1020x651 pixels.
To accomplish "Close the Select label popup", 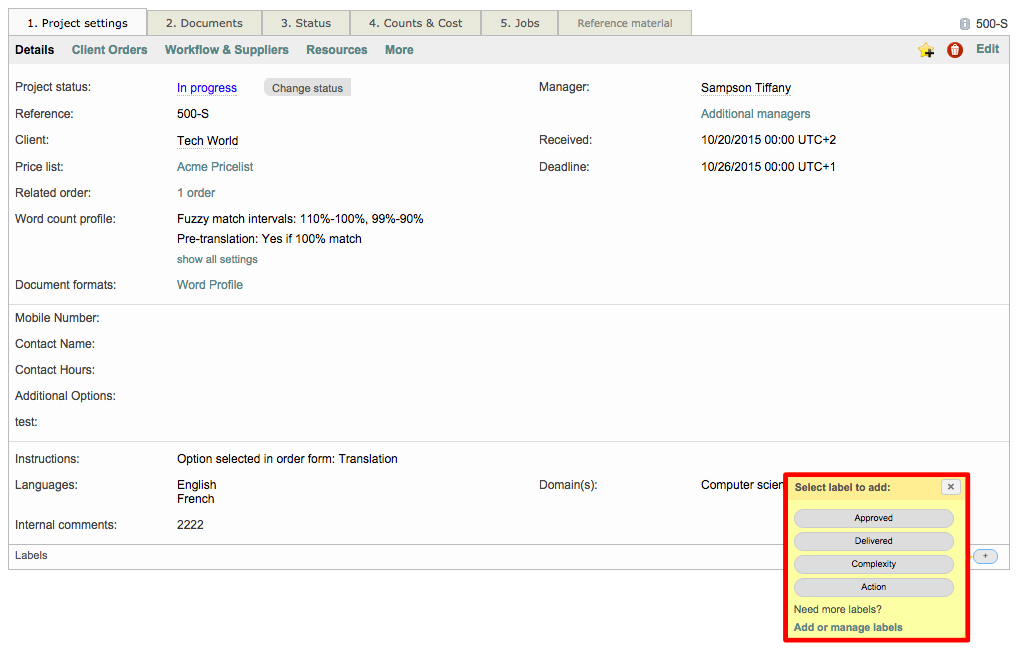I will coord(951,487).
